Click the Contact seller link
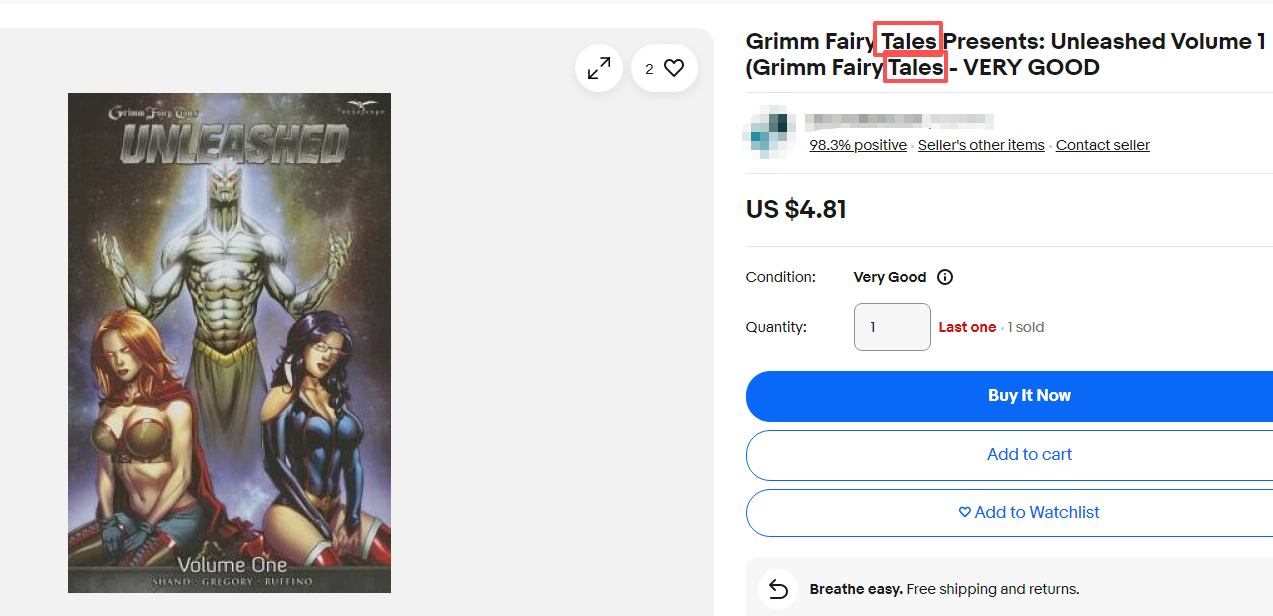The image size is (1273, 616). [x=1102, y=145]
